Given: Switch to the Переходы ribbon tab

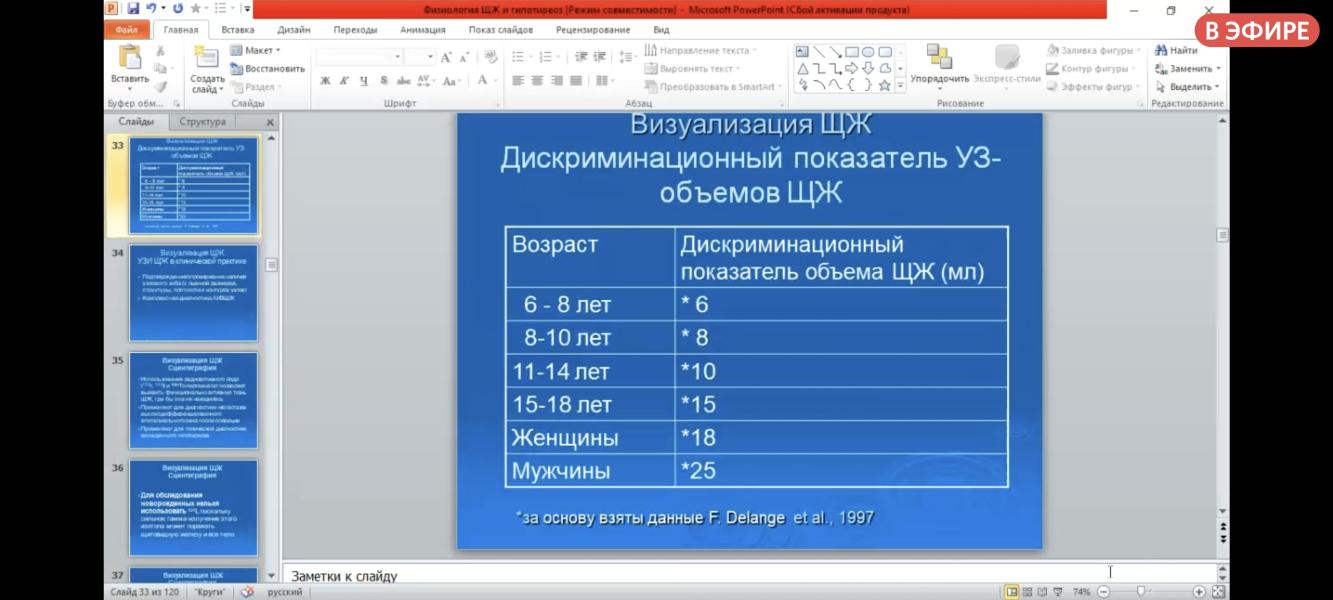Looking at the screenshot, I should [x=355, y=30].
